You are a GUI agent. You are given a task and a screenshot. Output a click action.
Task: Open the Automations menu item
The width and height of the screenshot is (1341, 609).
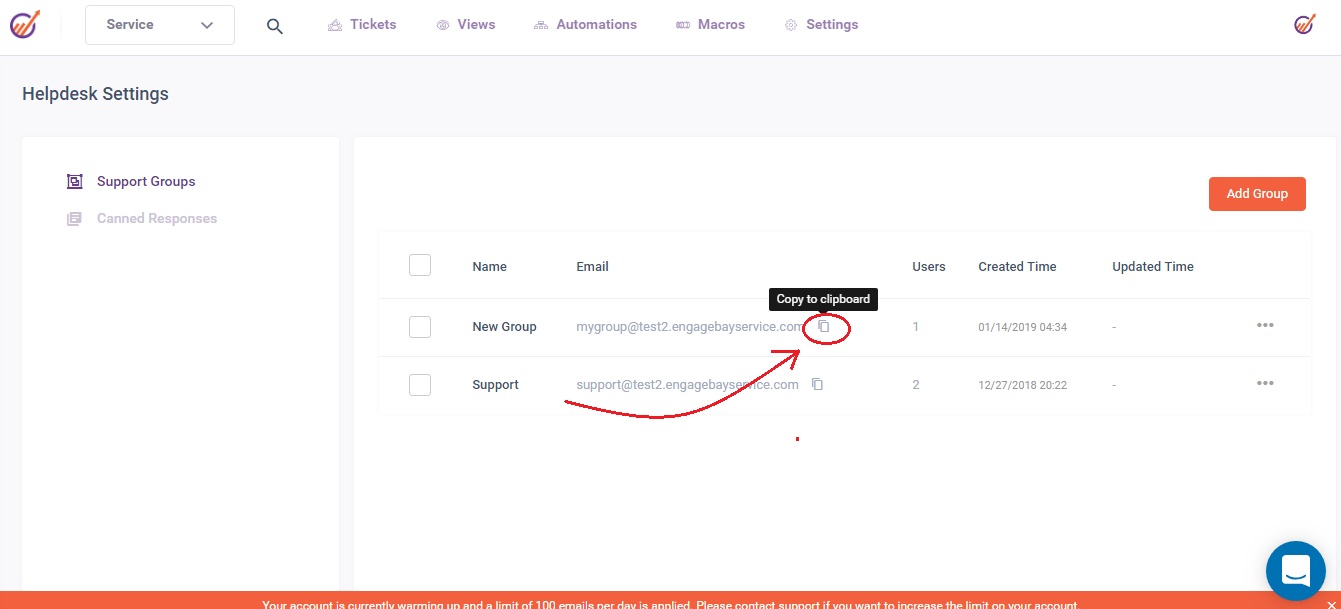pos(585,25)
